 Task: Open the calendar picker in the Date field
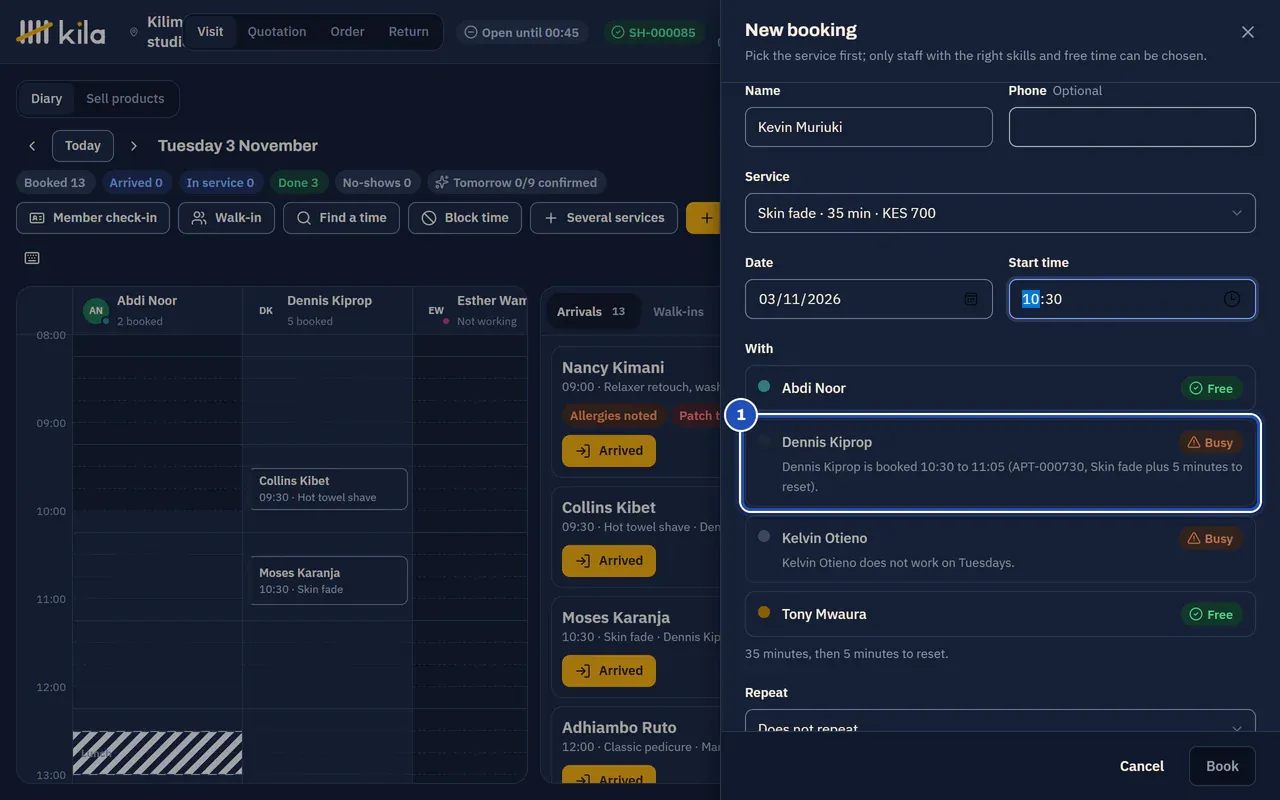coord(970,299)
